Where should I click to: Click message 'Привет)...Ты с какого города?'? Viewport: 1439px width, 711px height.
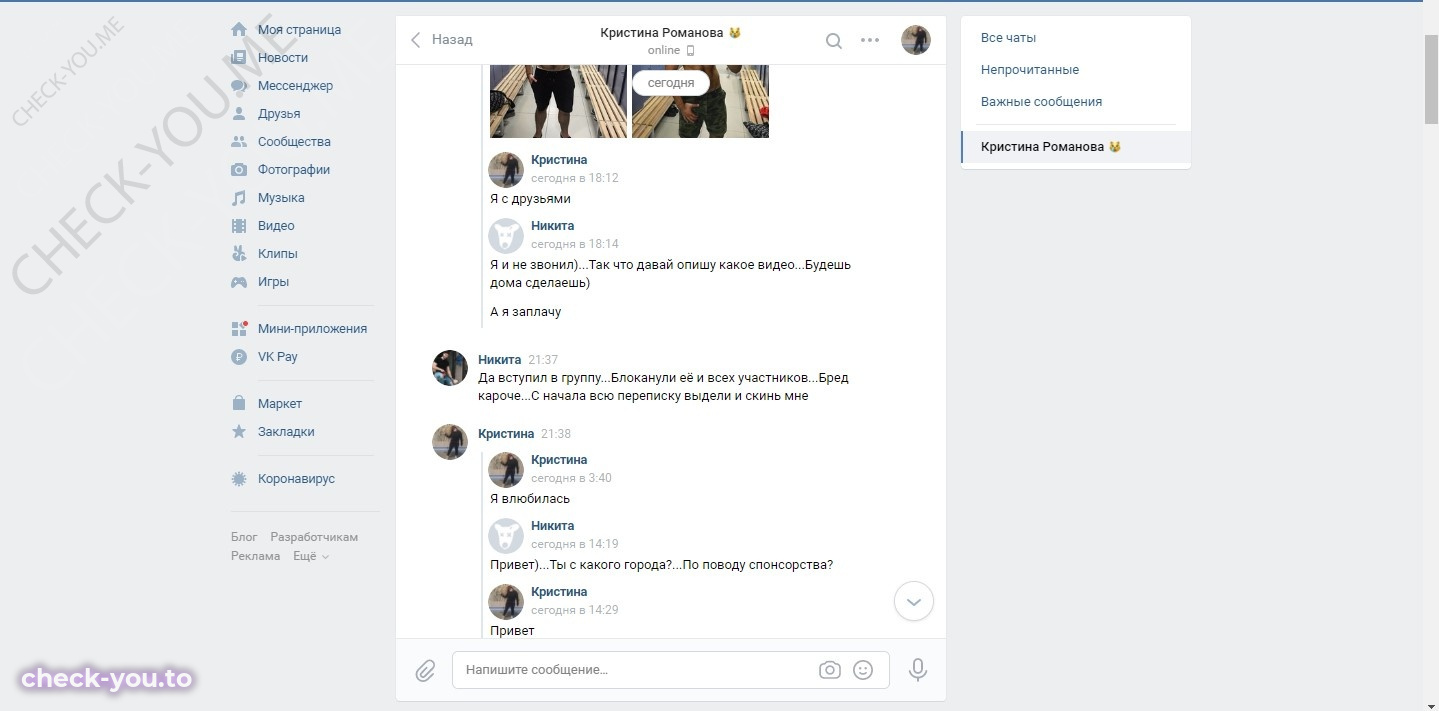pos(661,565)
